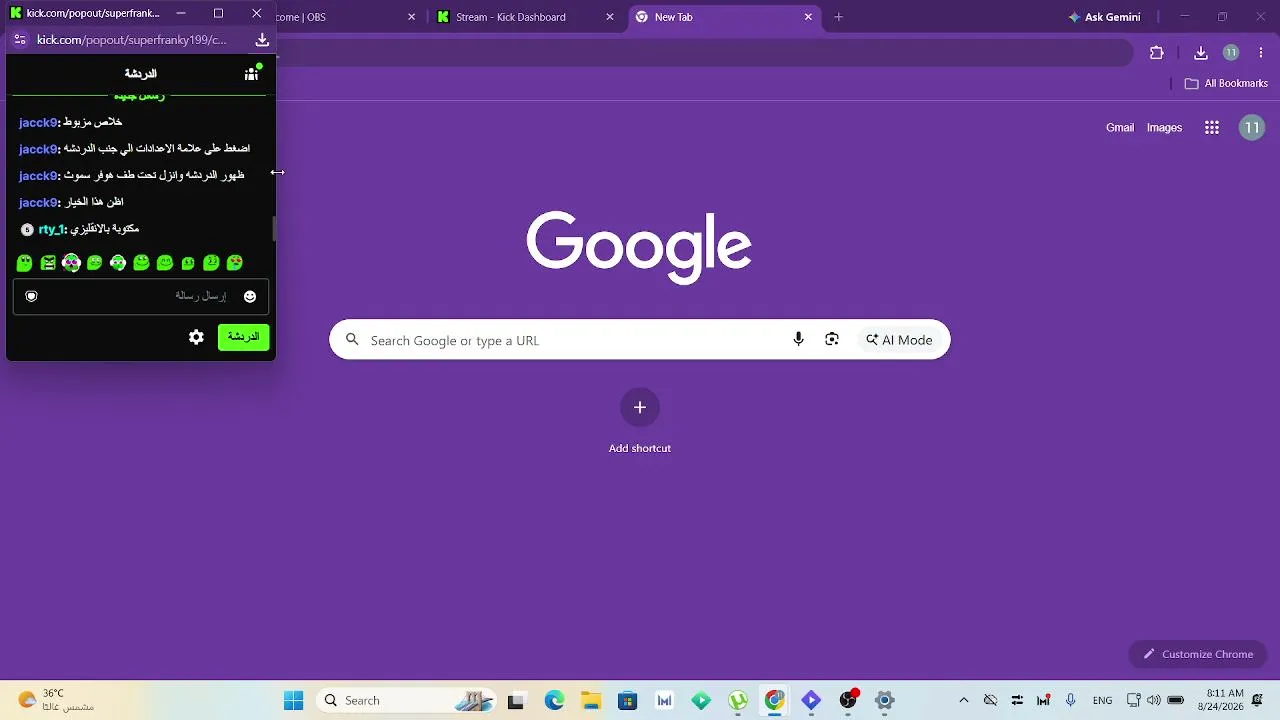Viewport: 1280px width, 720px height.
Task: Open OBS Studio from taskbar
Action: pyautogui.click(x=848, y=700)
